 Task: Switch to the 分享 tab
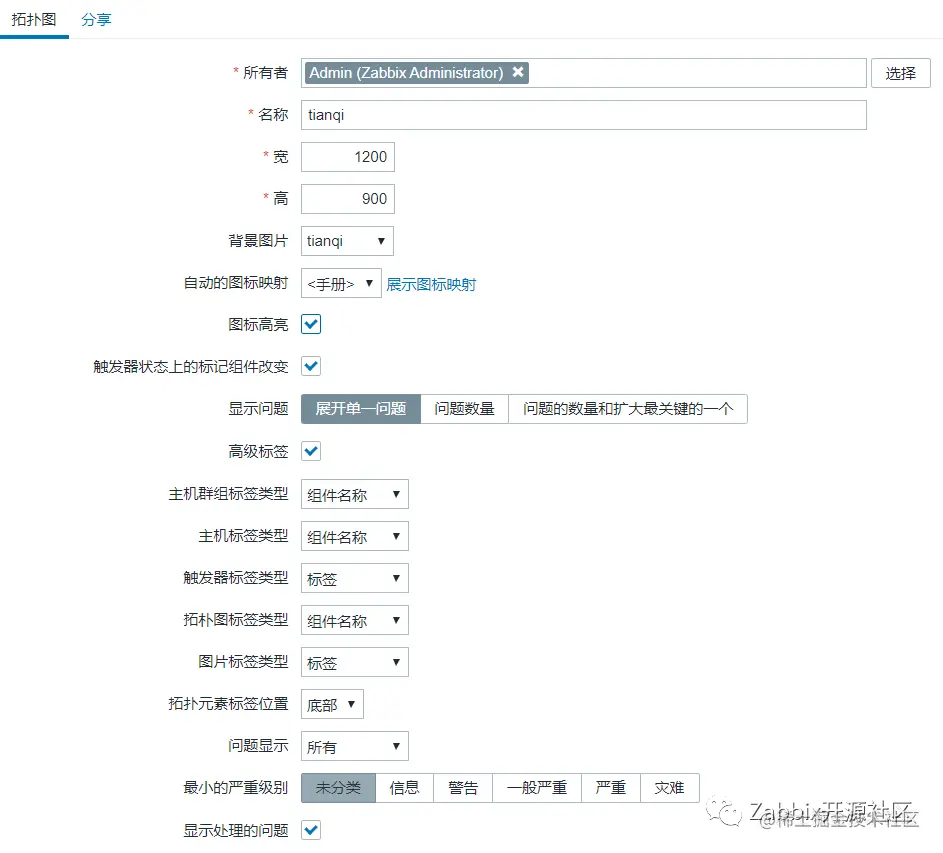pos(97,18)
